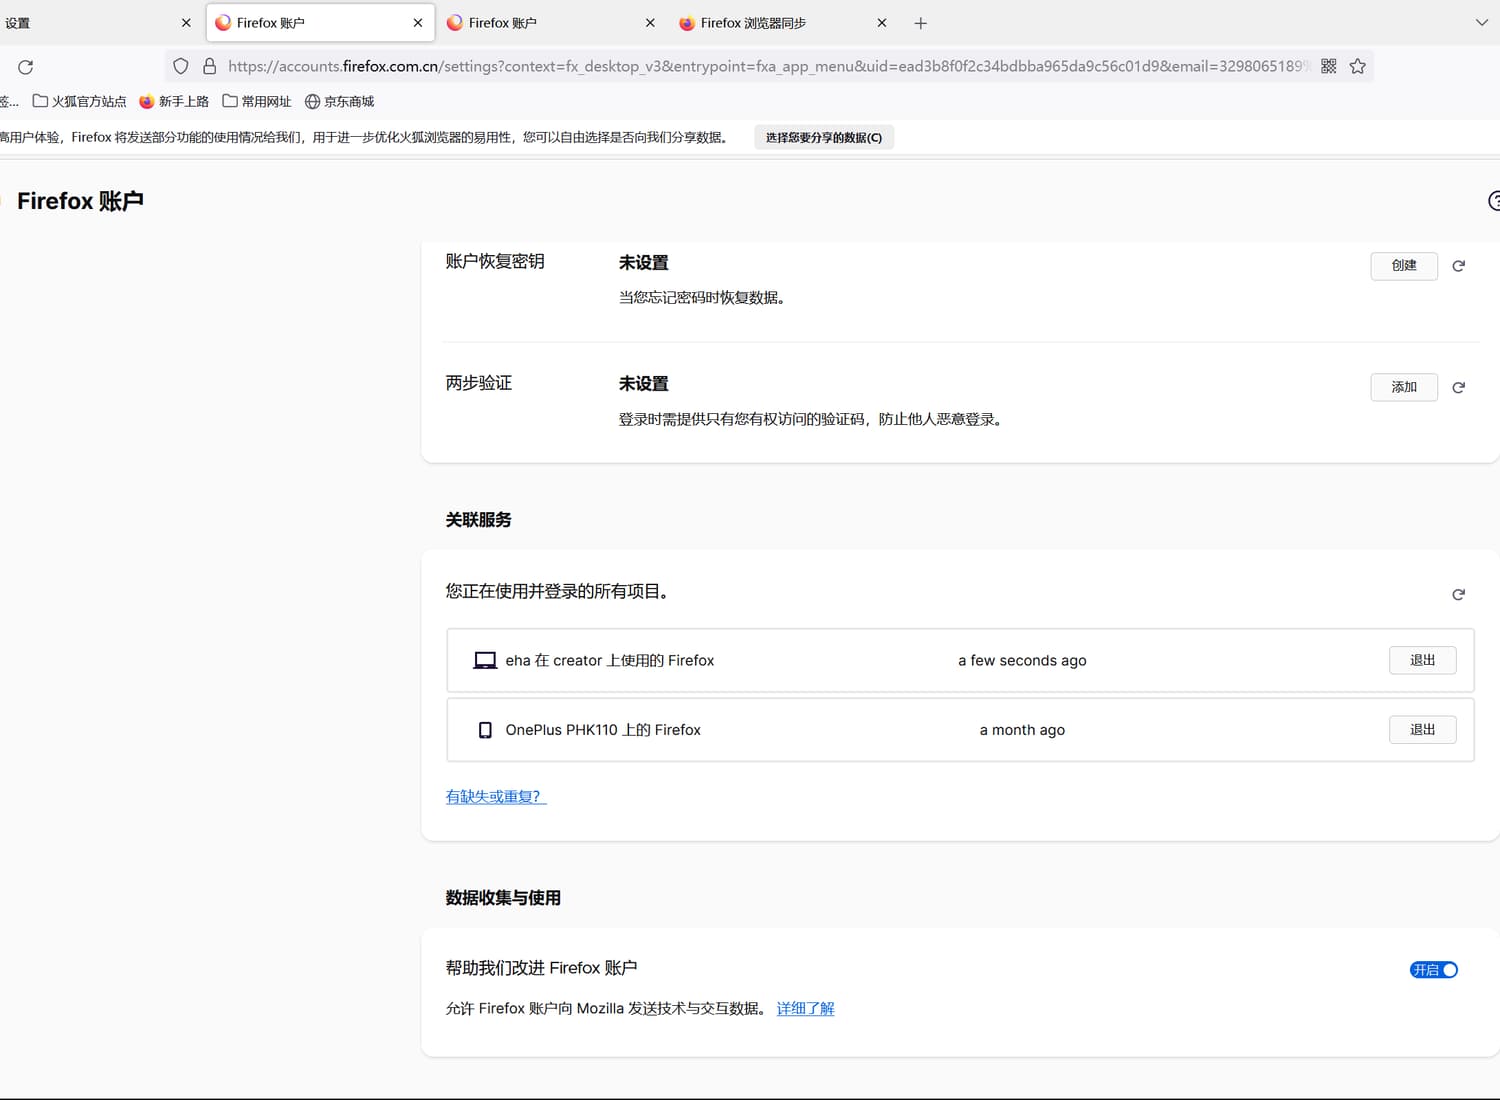Sign out the OnePlus PHK110 device

click(1421, 730)
